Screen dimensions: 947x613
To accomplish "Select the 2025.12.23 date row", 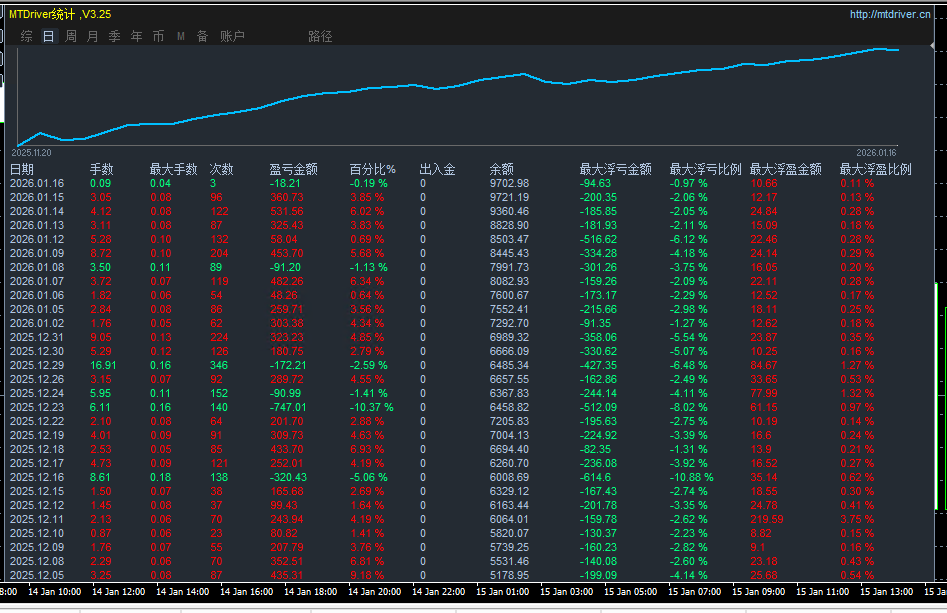I will tap(37, 408).
